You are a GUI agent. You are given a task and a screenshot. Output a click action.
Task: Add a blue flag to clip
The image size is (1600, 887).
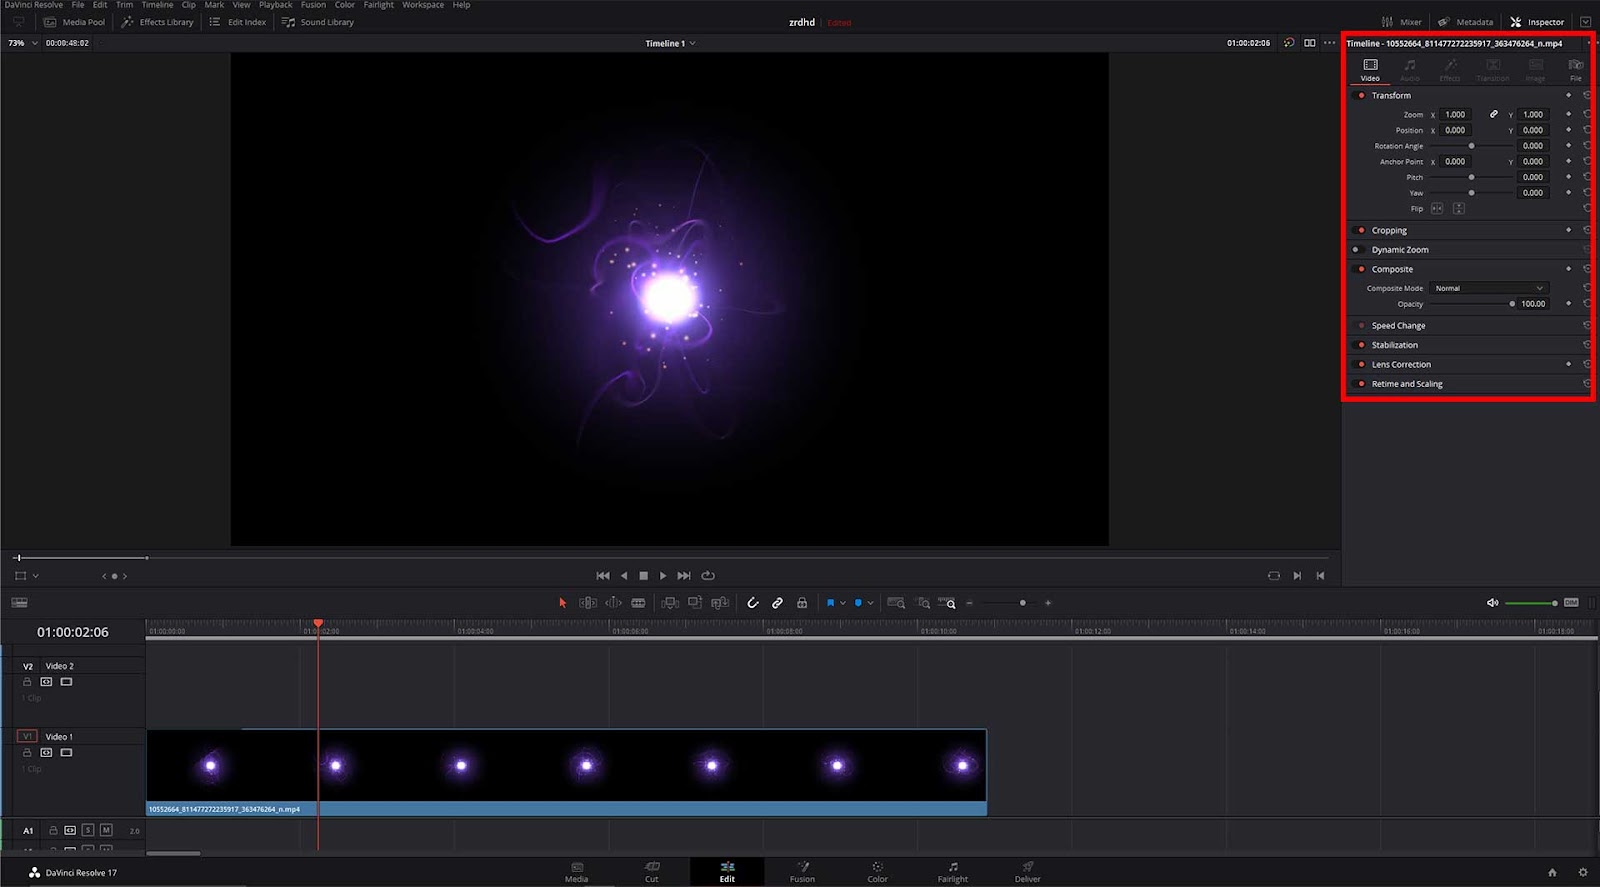[x=830, y=603]
